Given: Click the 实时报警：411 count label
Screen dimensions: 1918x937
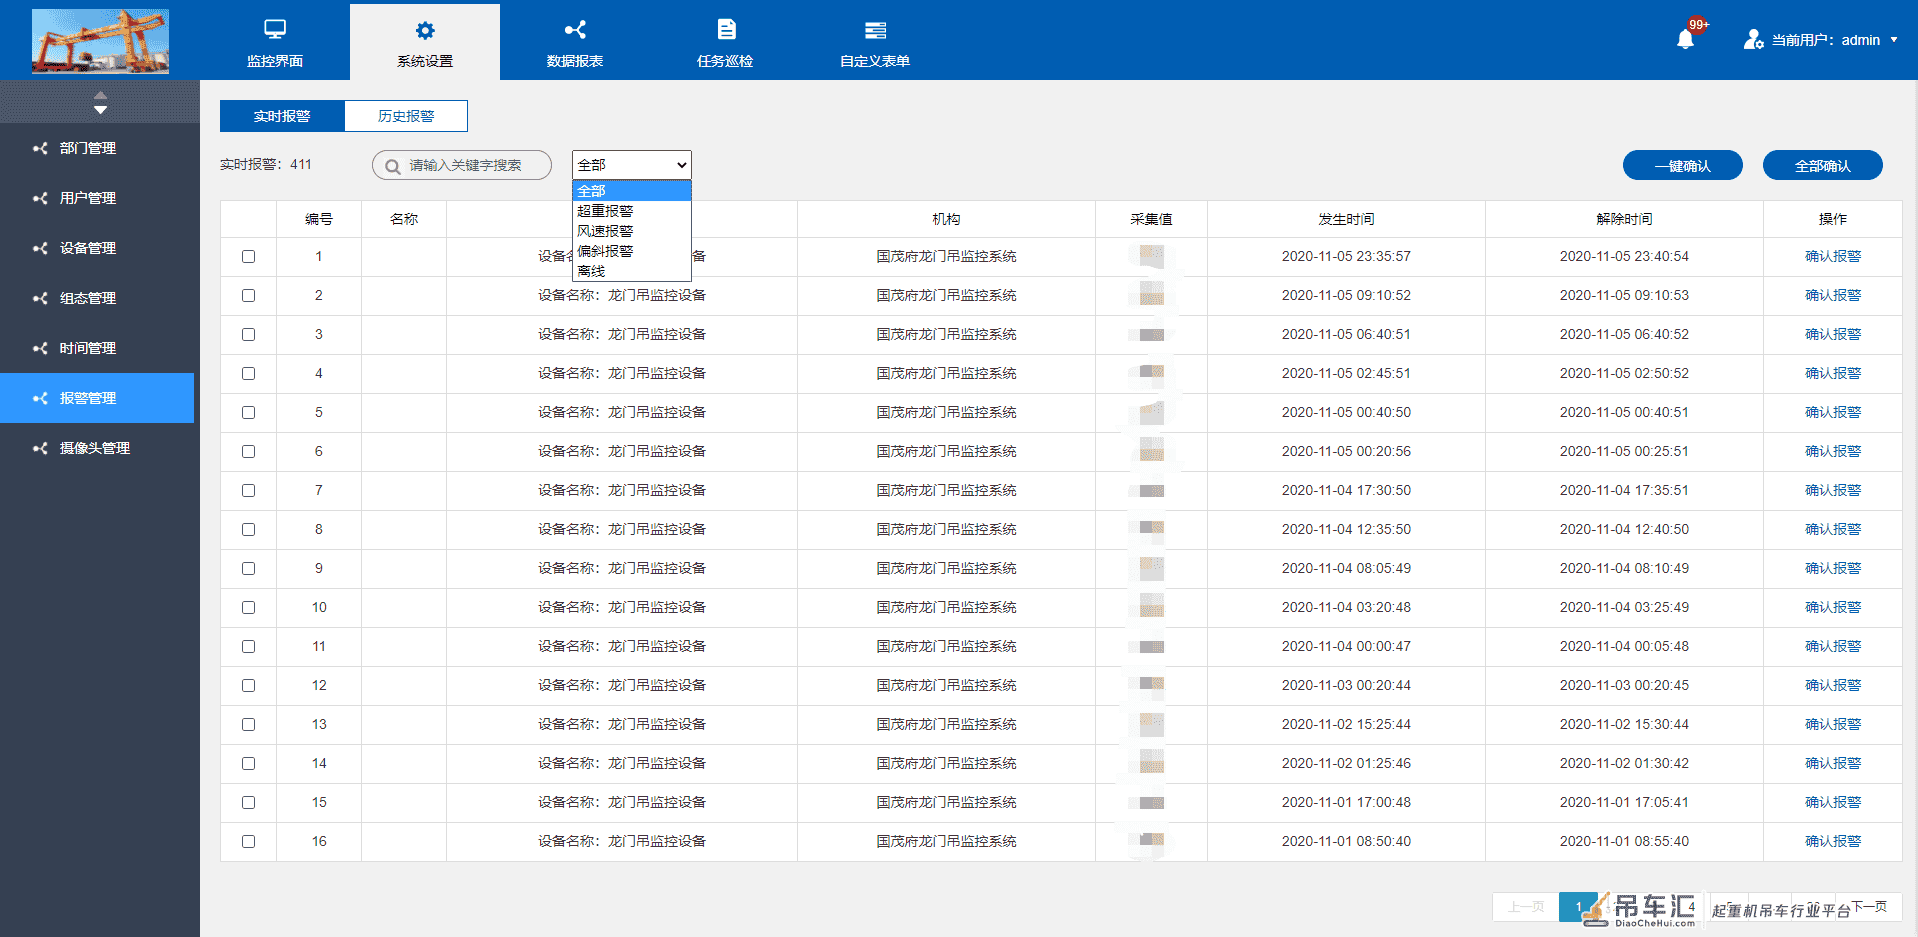Looking at the screenshot, I should [x=266, y=164].
